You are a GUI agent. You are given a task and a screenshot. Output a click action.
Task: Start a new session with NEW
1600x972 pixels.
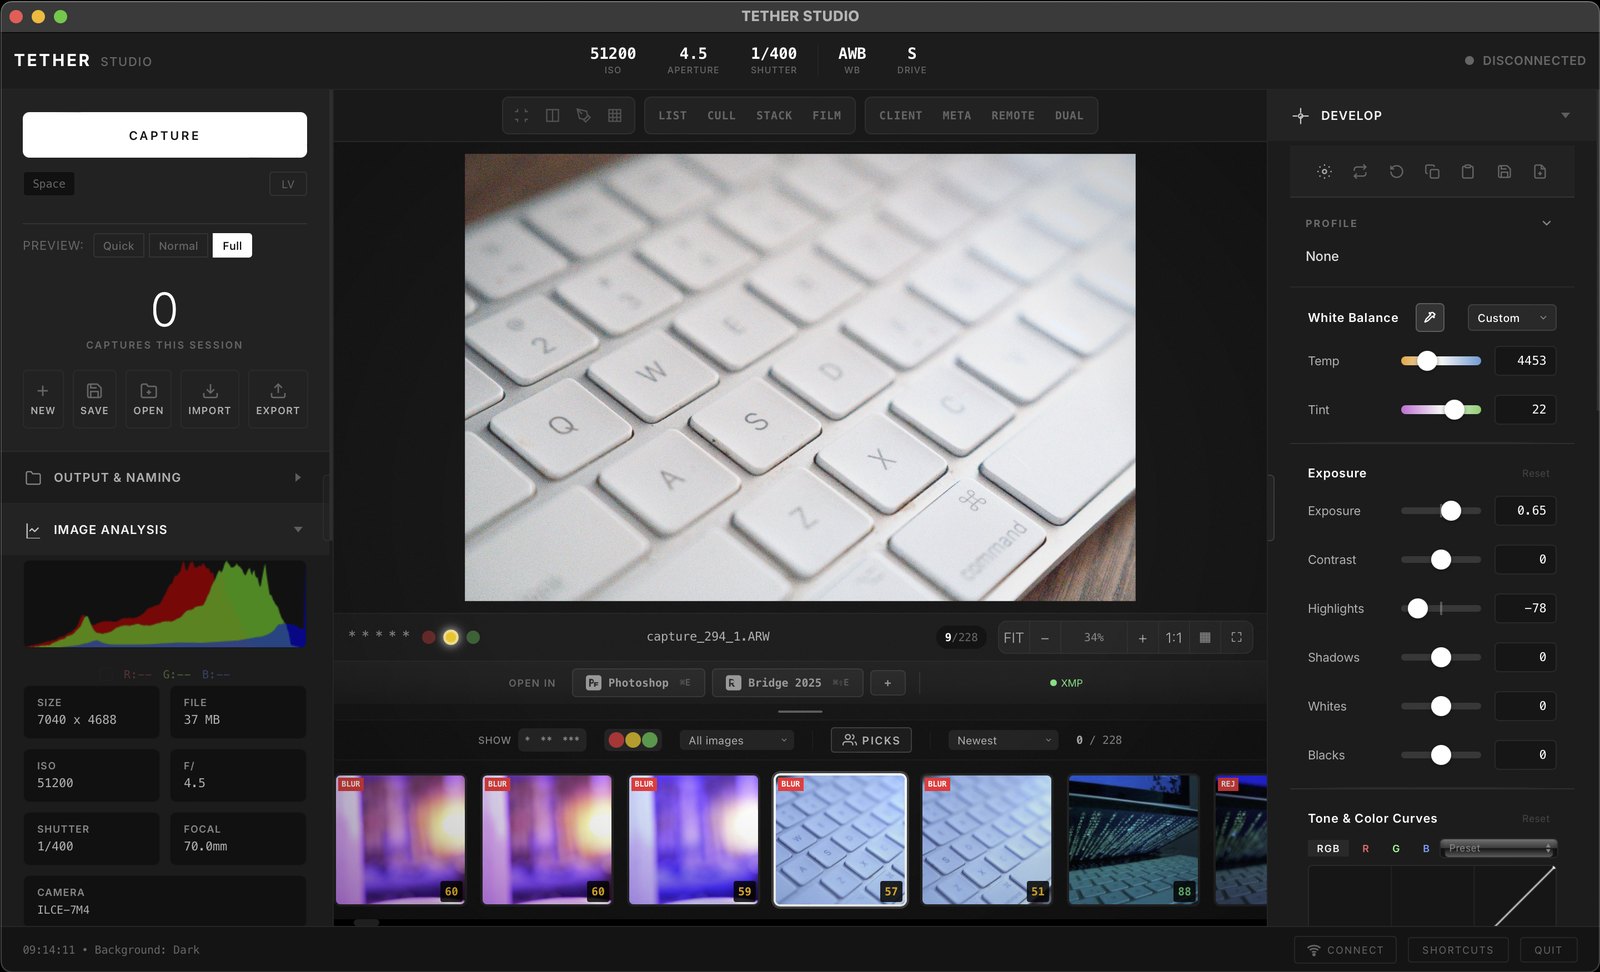click(x=43, y=399)
